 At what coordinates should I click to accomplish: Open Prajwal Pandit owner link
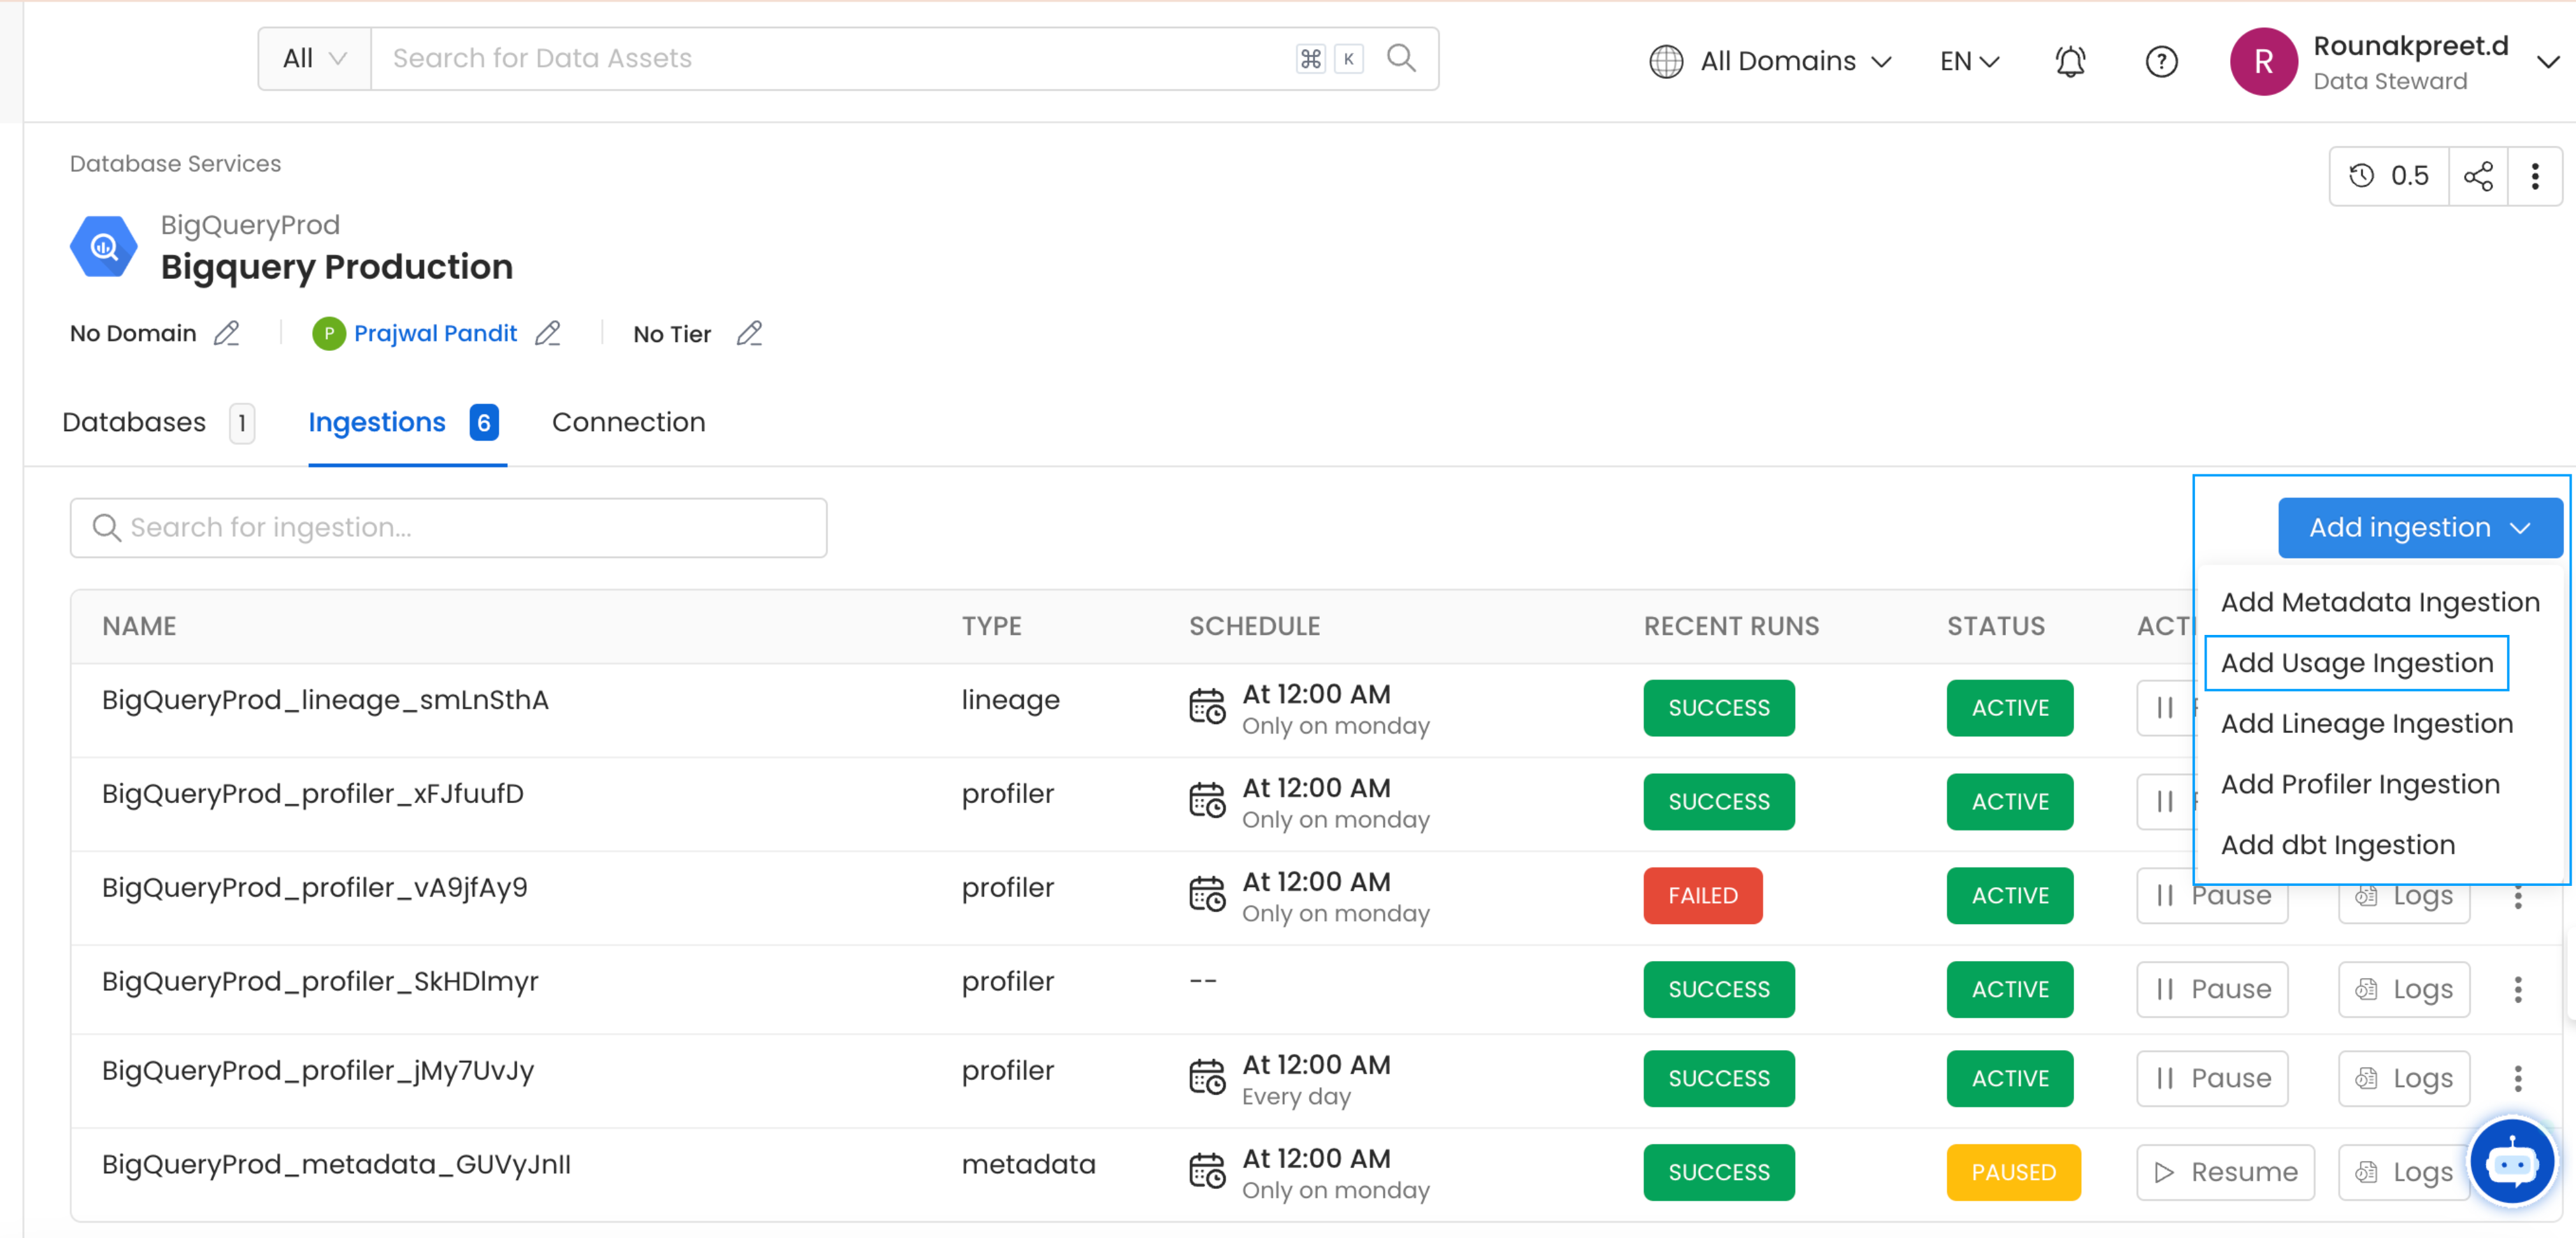coord(435,333)
